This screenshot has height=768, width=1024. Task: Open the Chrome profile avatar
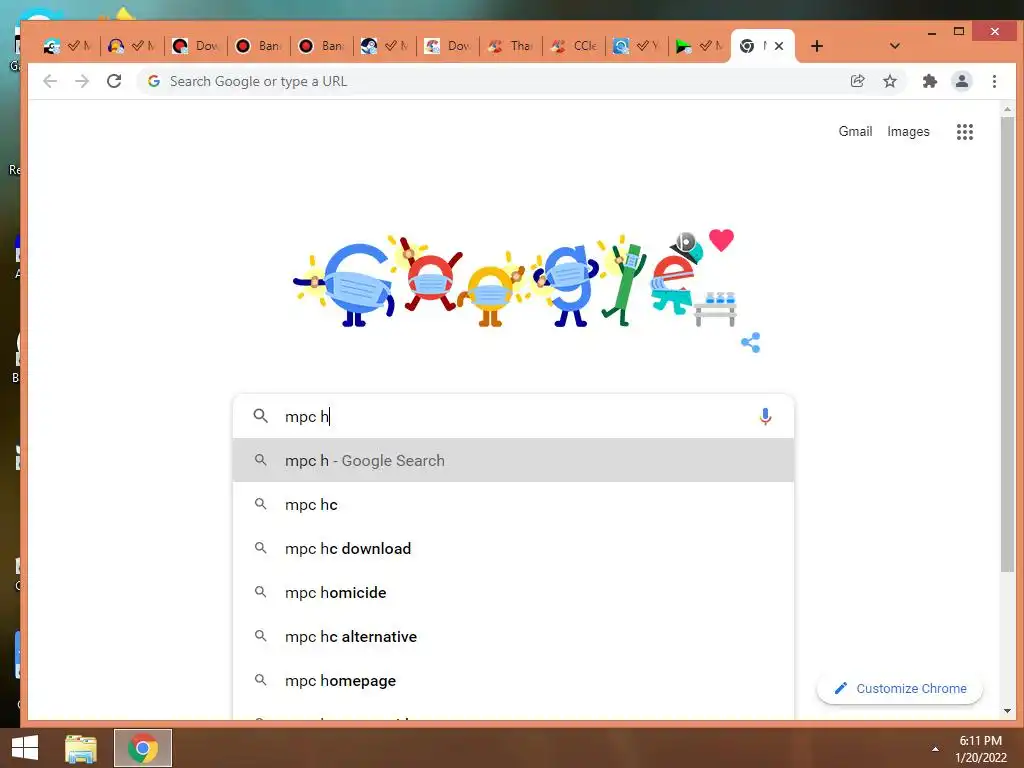[961, 81]
